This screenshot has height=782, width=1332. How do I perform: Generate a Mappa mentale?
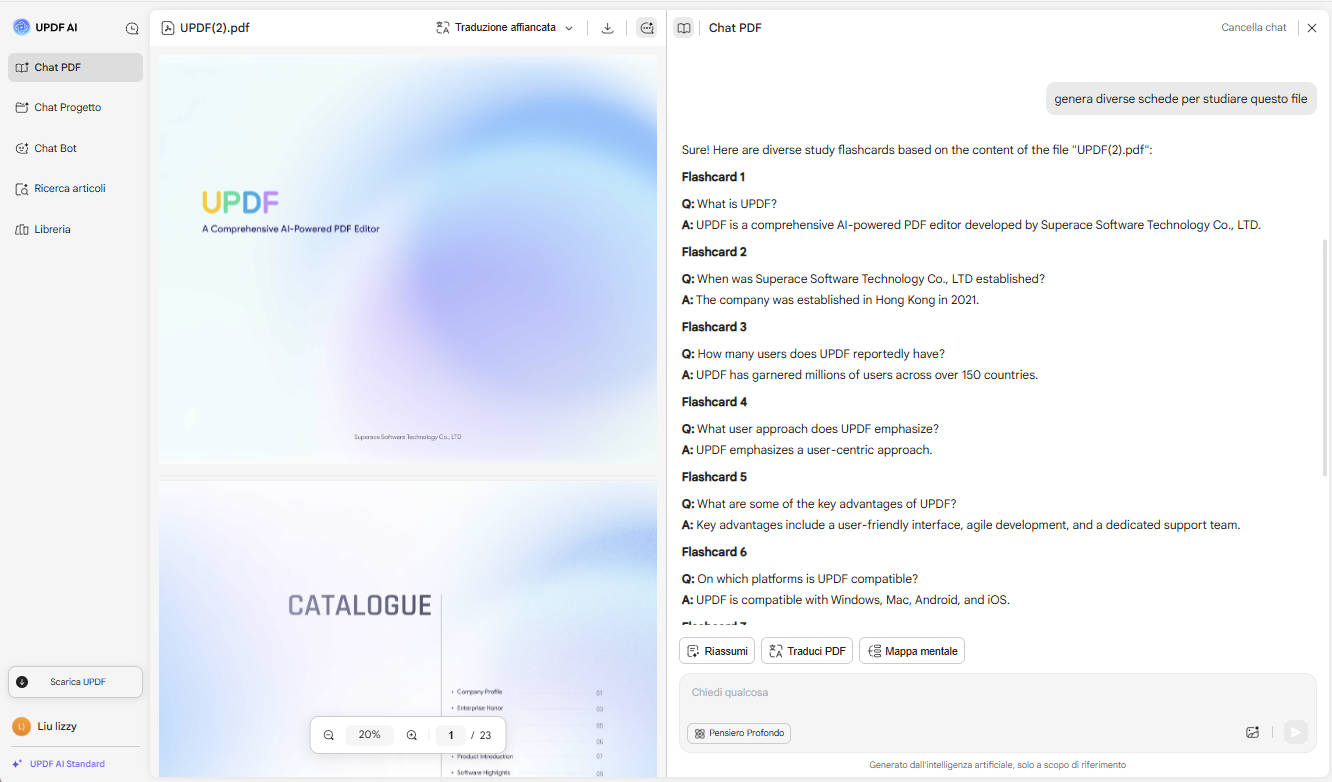pos(912,651)
